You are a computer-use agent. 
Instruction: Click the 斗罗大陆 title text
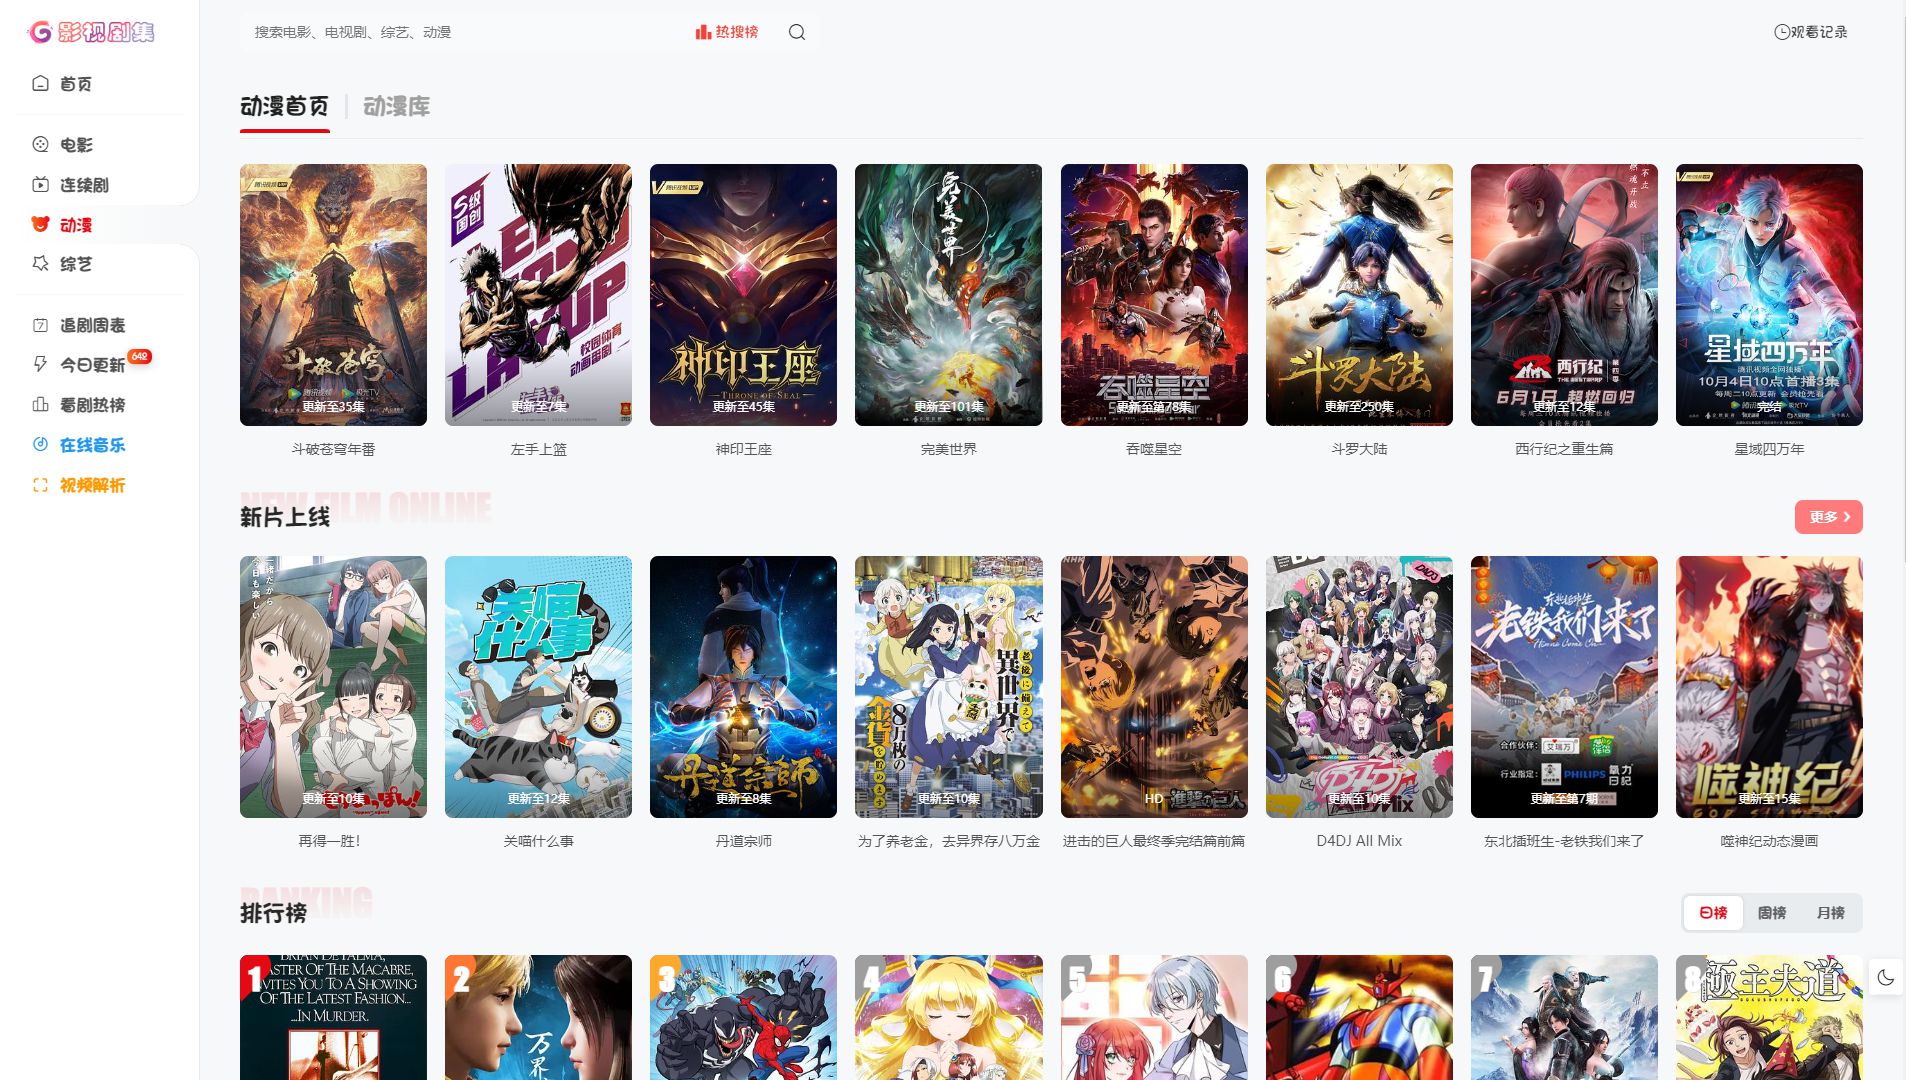[x=1359, y=449]
